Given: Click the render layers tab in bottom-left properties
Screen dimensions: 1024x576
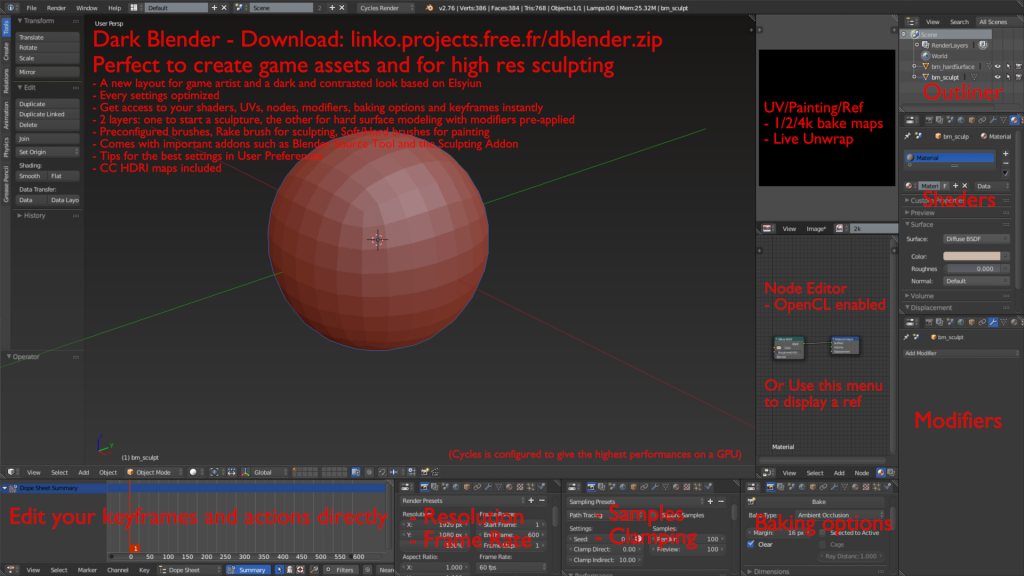Looking at the screenshot, I should [x=434, y=487].
